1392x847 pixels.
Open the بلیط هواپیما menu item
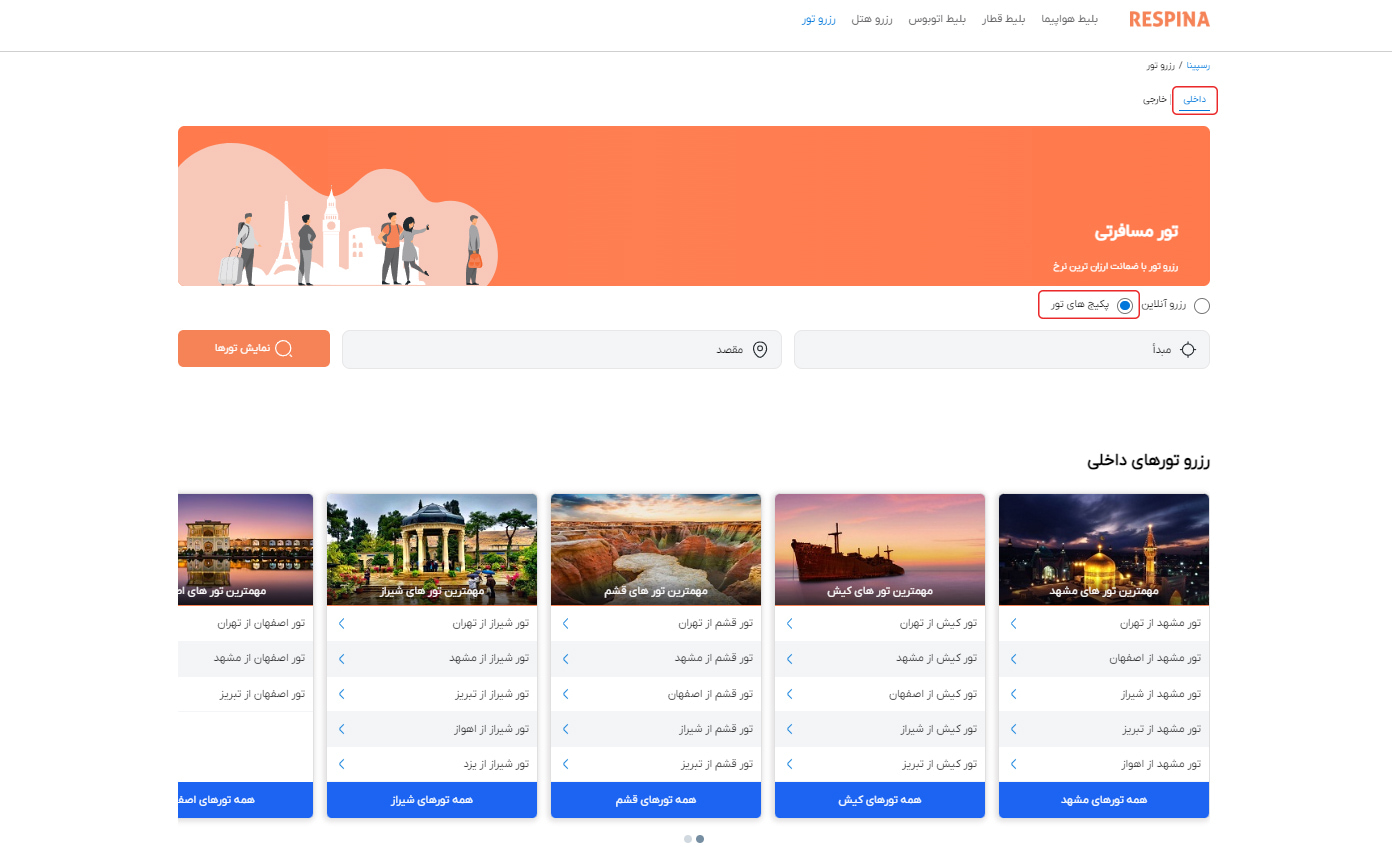(x=1069, y=18)
